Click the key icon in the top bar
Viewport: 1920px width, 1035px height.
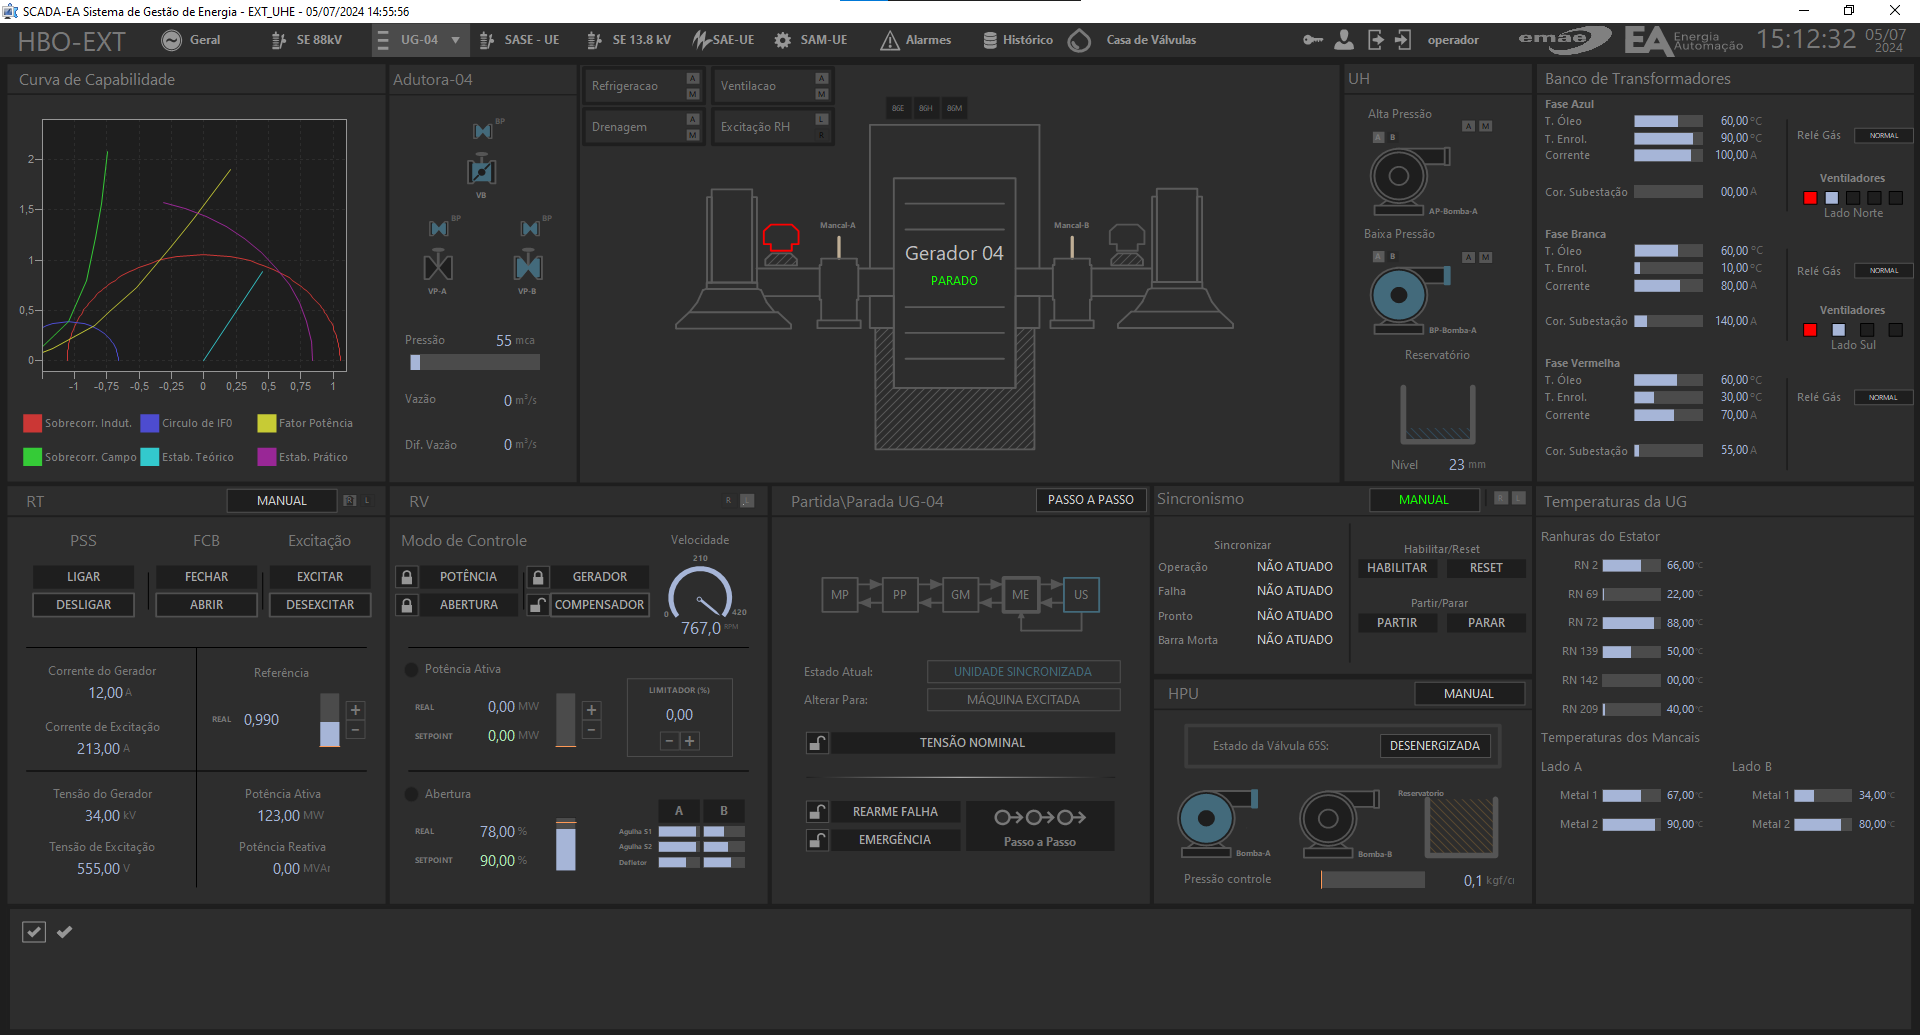(x=1313, y=40)
